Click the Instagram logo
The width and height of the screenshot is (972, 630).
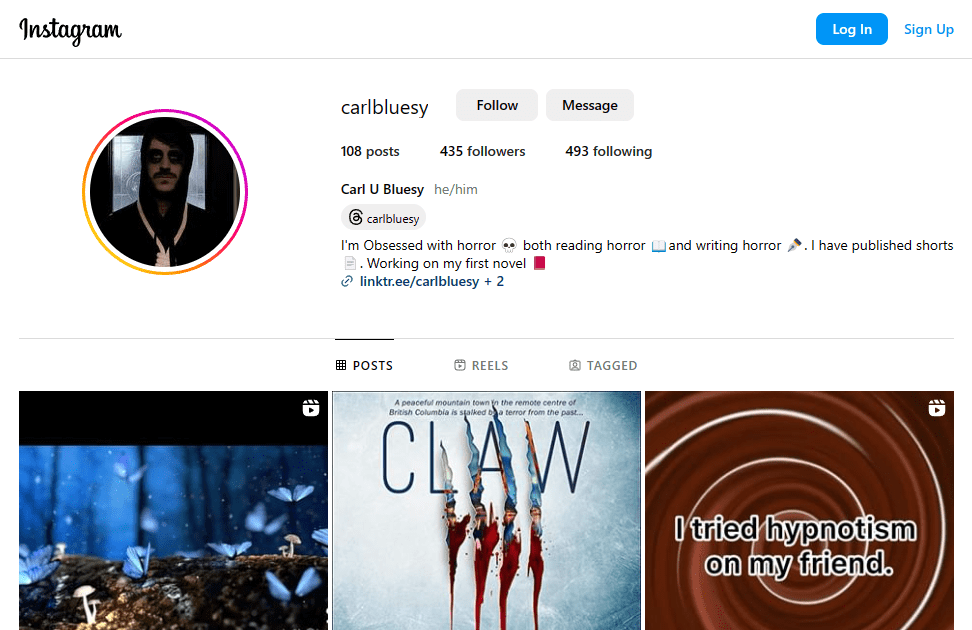[70, 30]
